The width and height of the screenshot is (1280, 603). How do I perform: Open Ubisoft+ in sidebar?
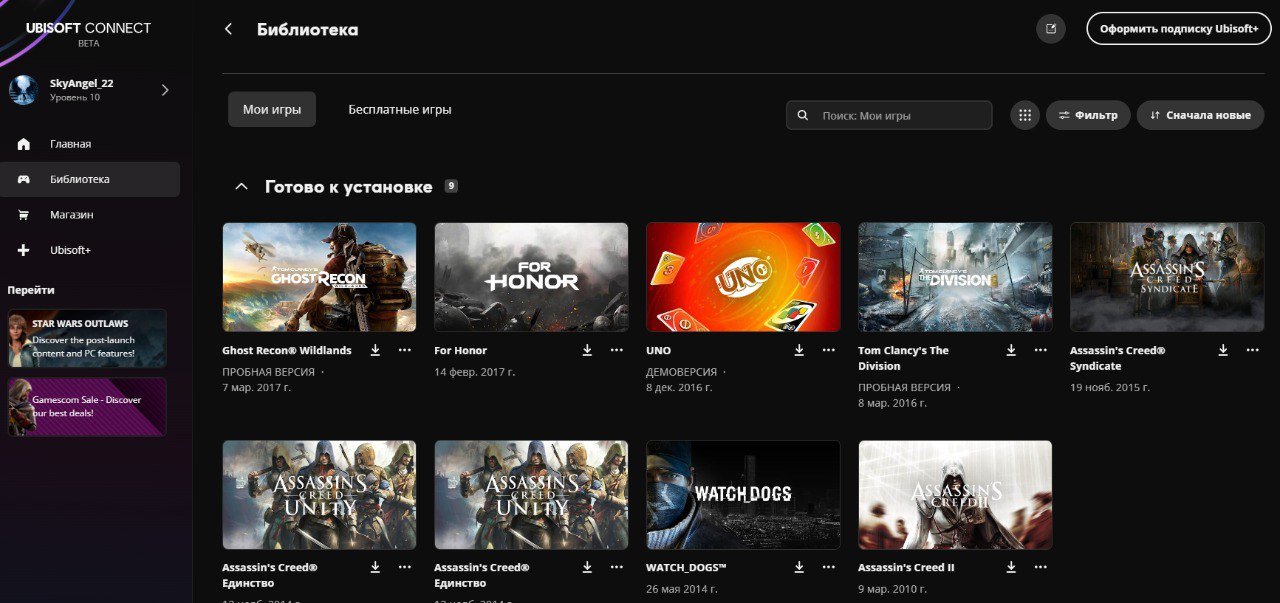coord(90,250)
